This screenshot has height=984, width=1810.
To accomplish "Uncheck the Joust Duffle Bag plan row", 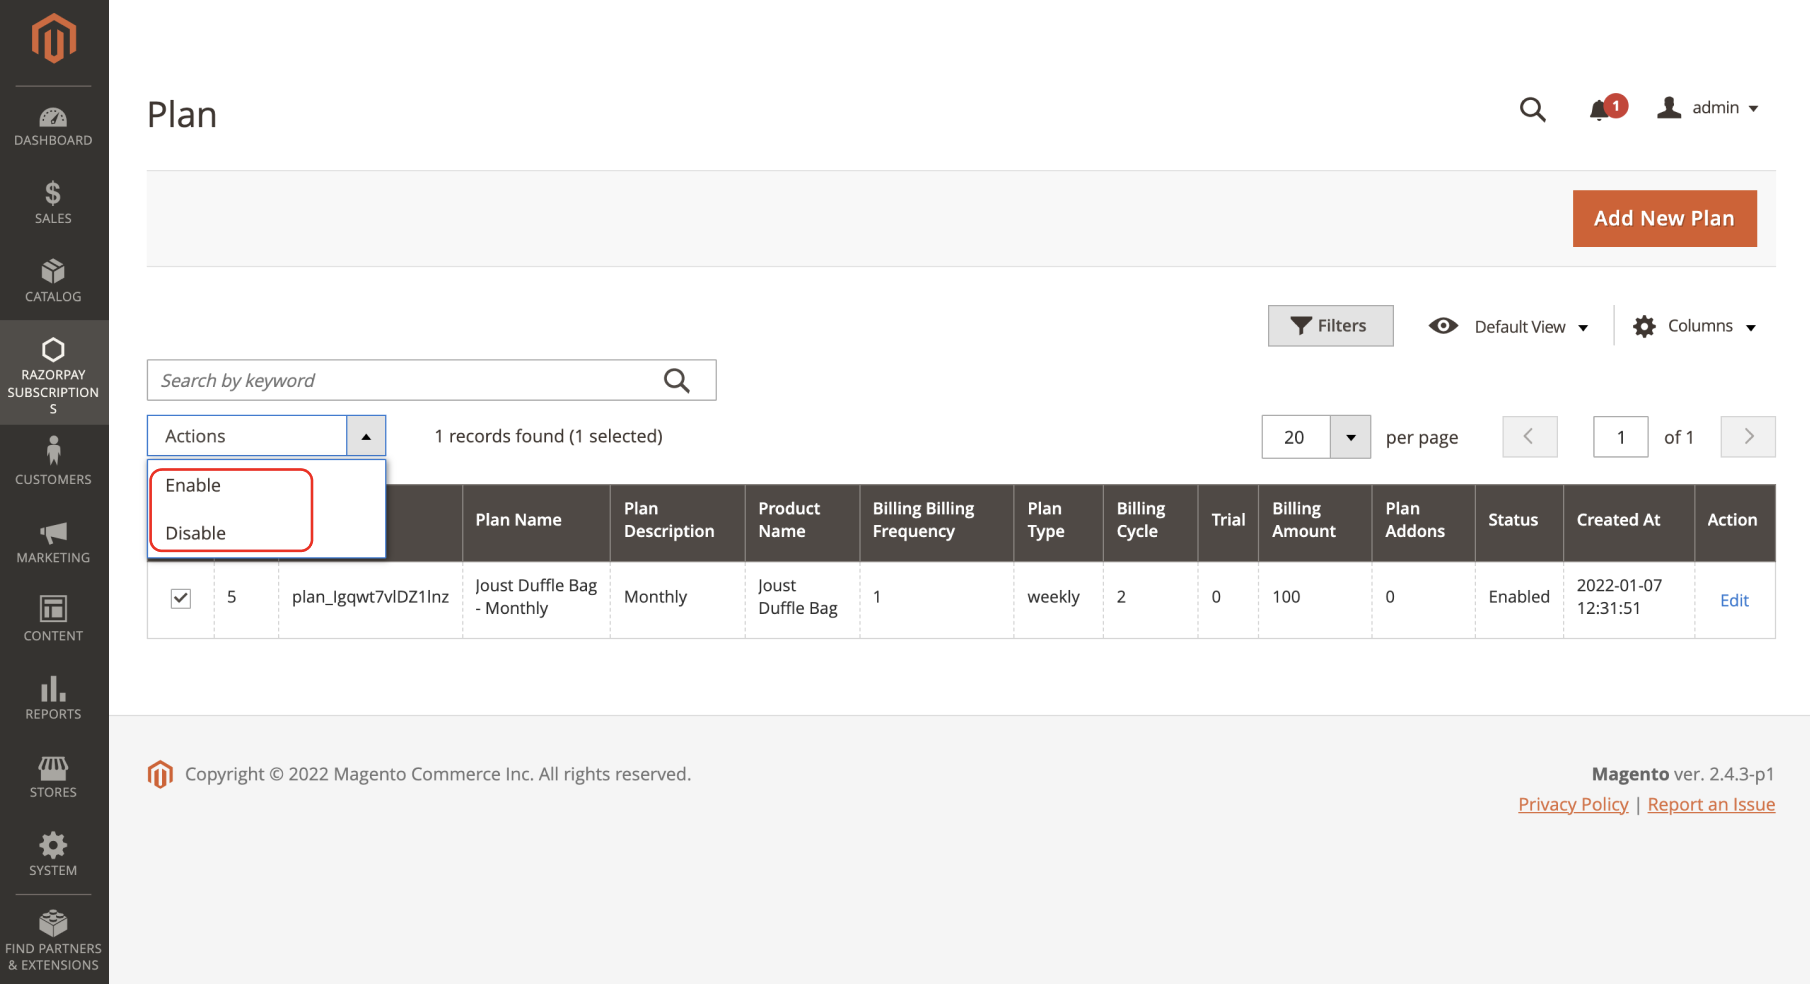I will click(180, 597).
